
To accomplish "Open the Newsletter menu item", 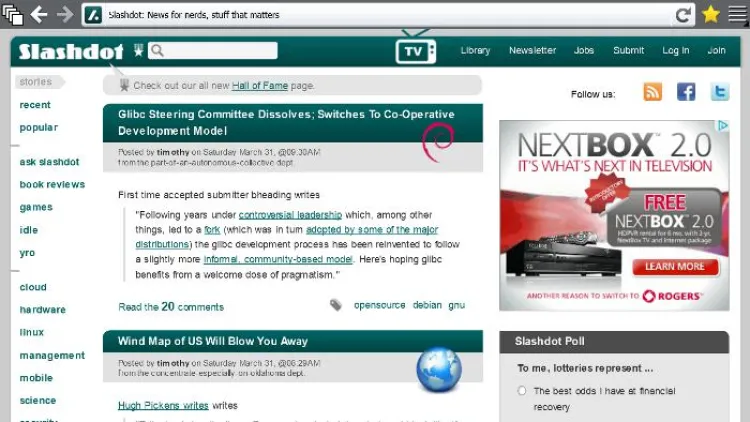I will tap(532, 50).
